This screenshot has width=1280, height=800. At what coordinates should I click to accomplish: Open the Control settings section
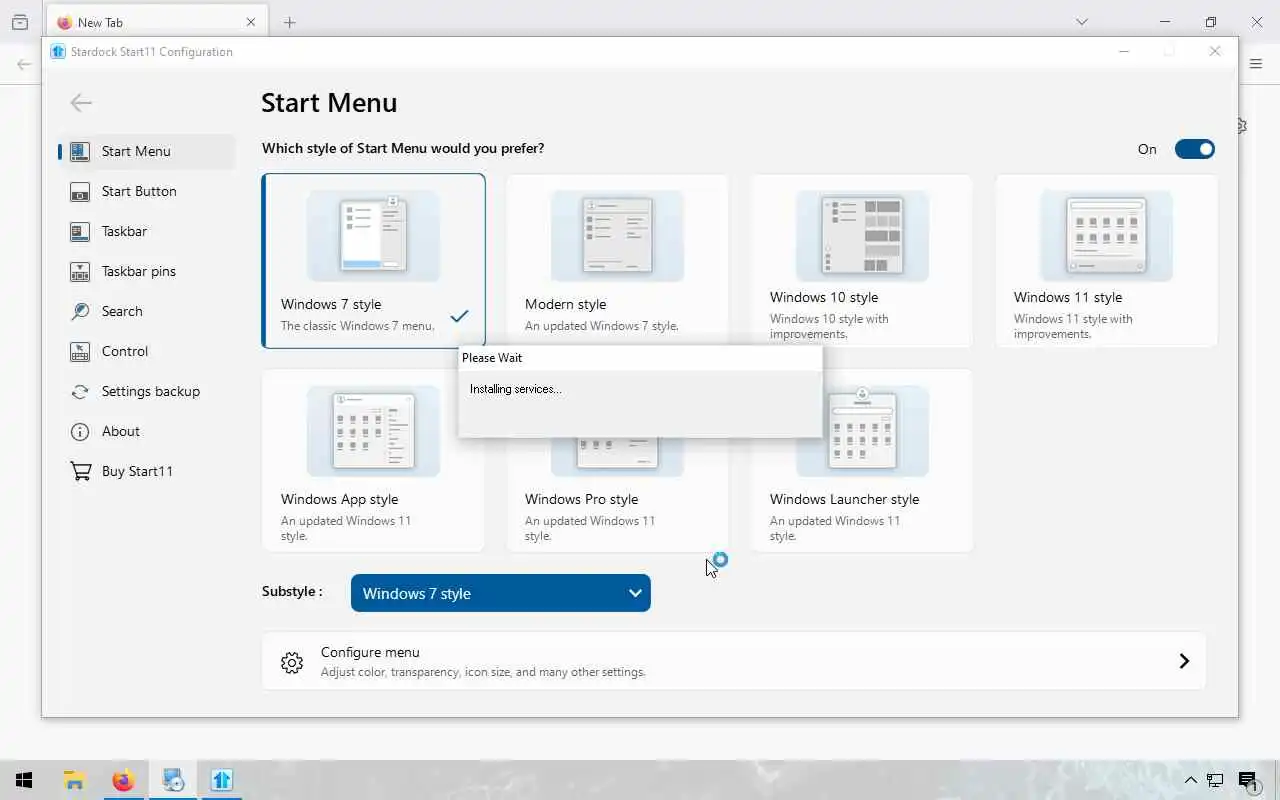coord(146,351)
